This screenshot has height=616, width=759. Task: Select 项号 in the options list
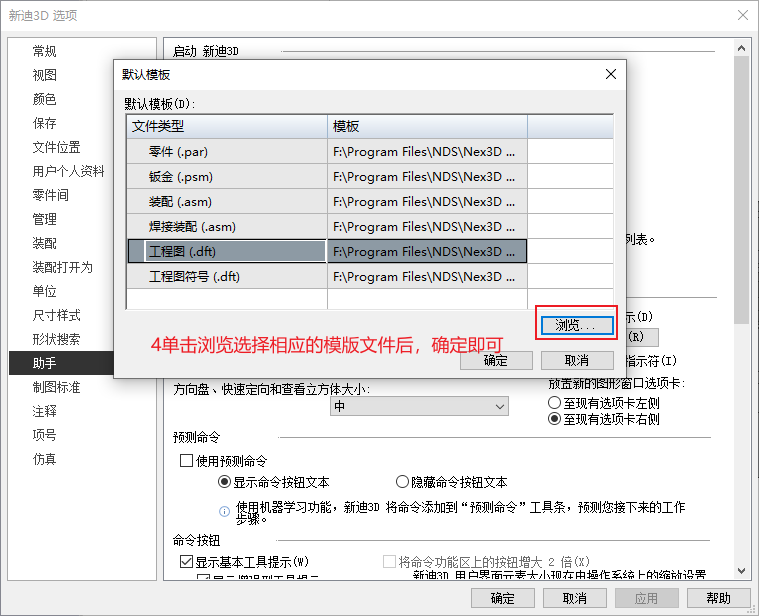pos(45,435)
